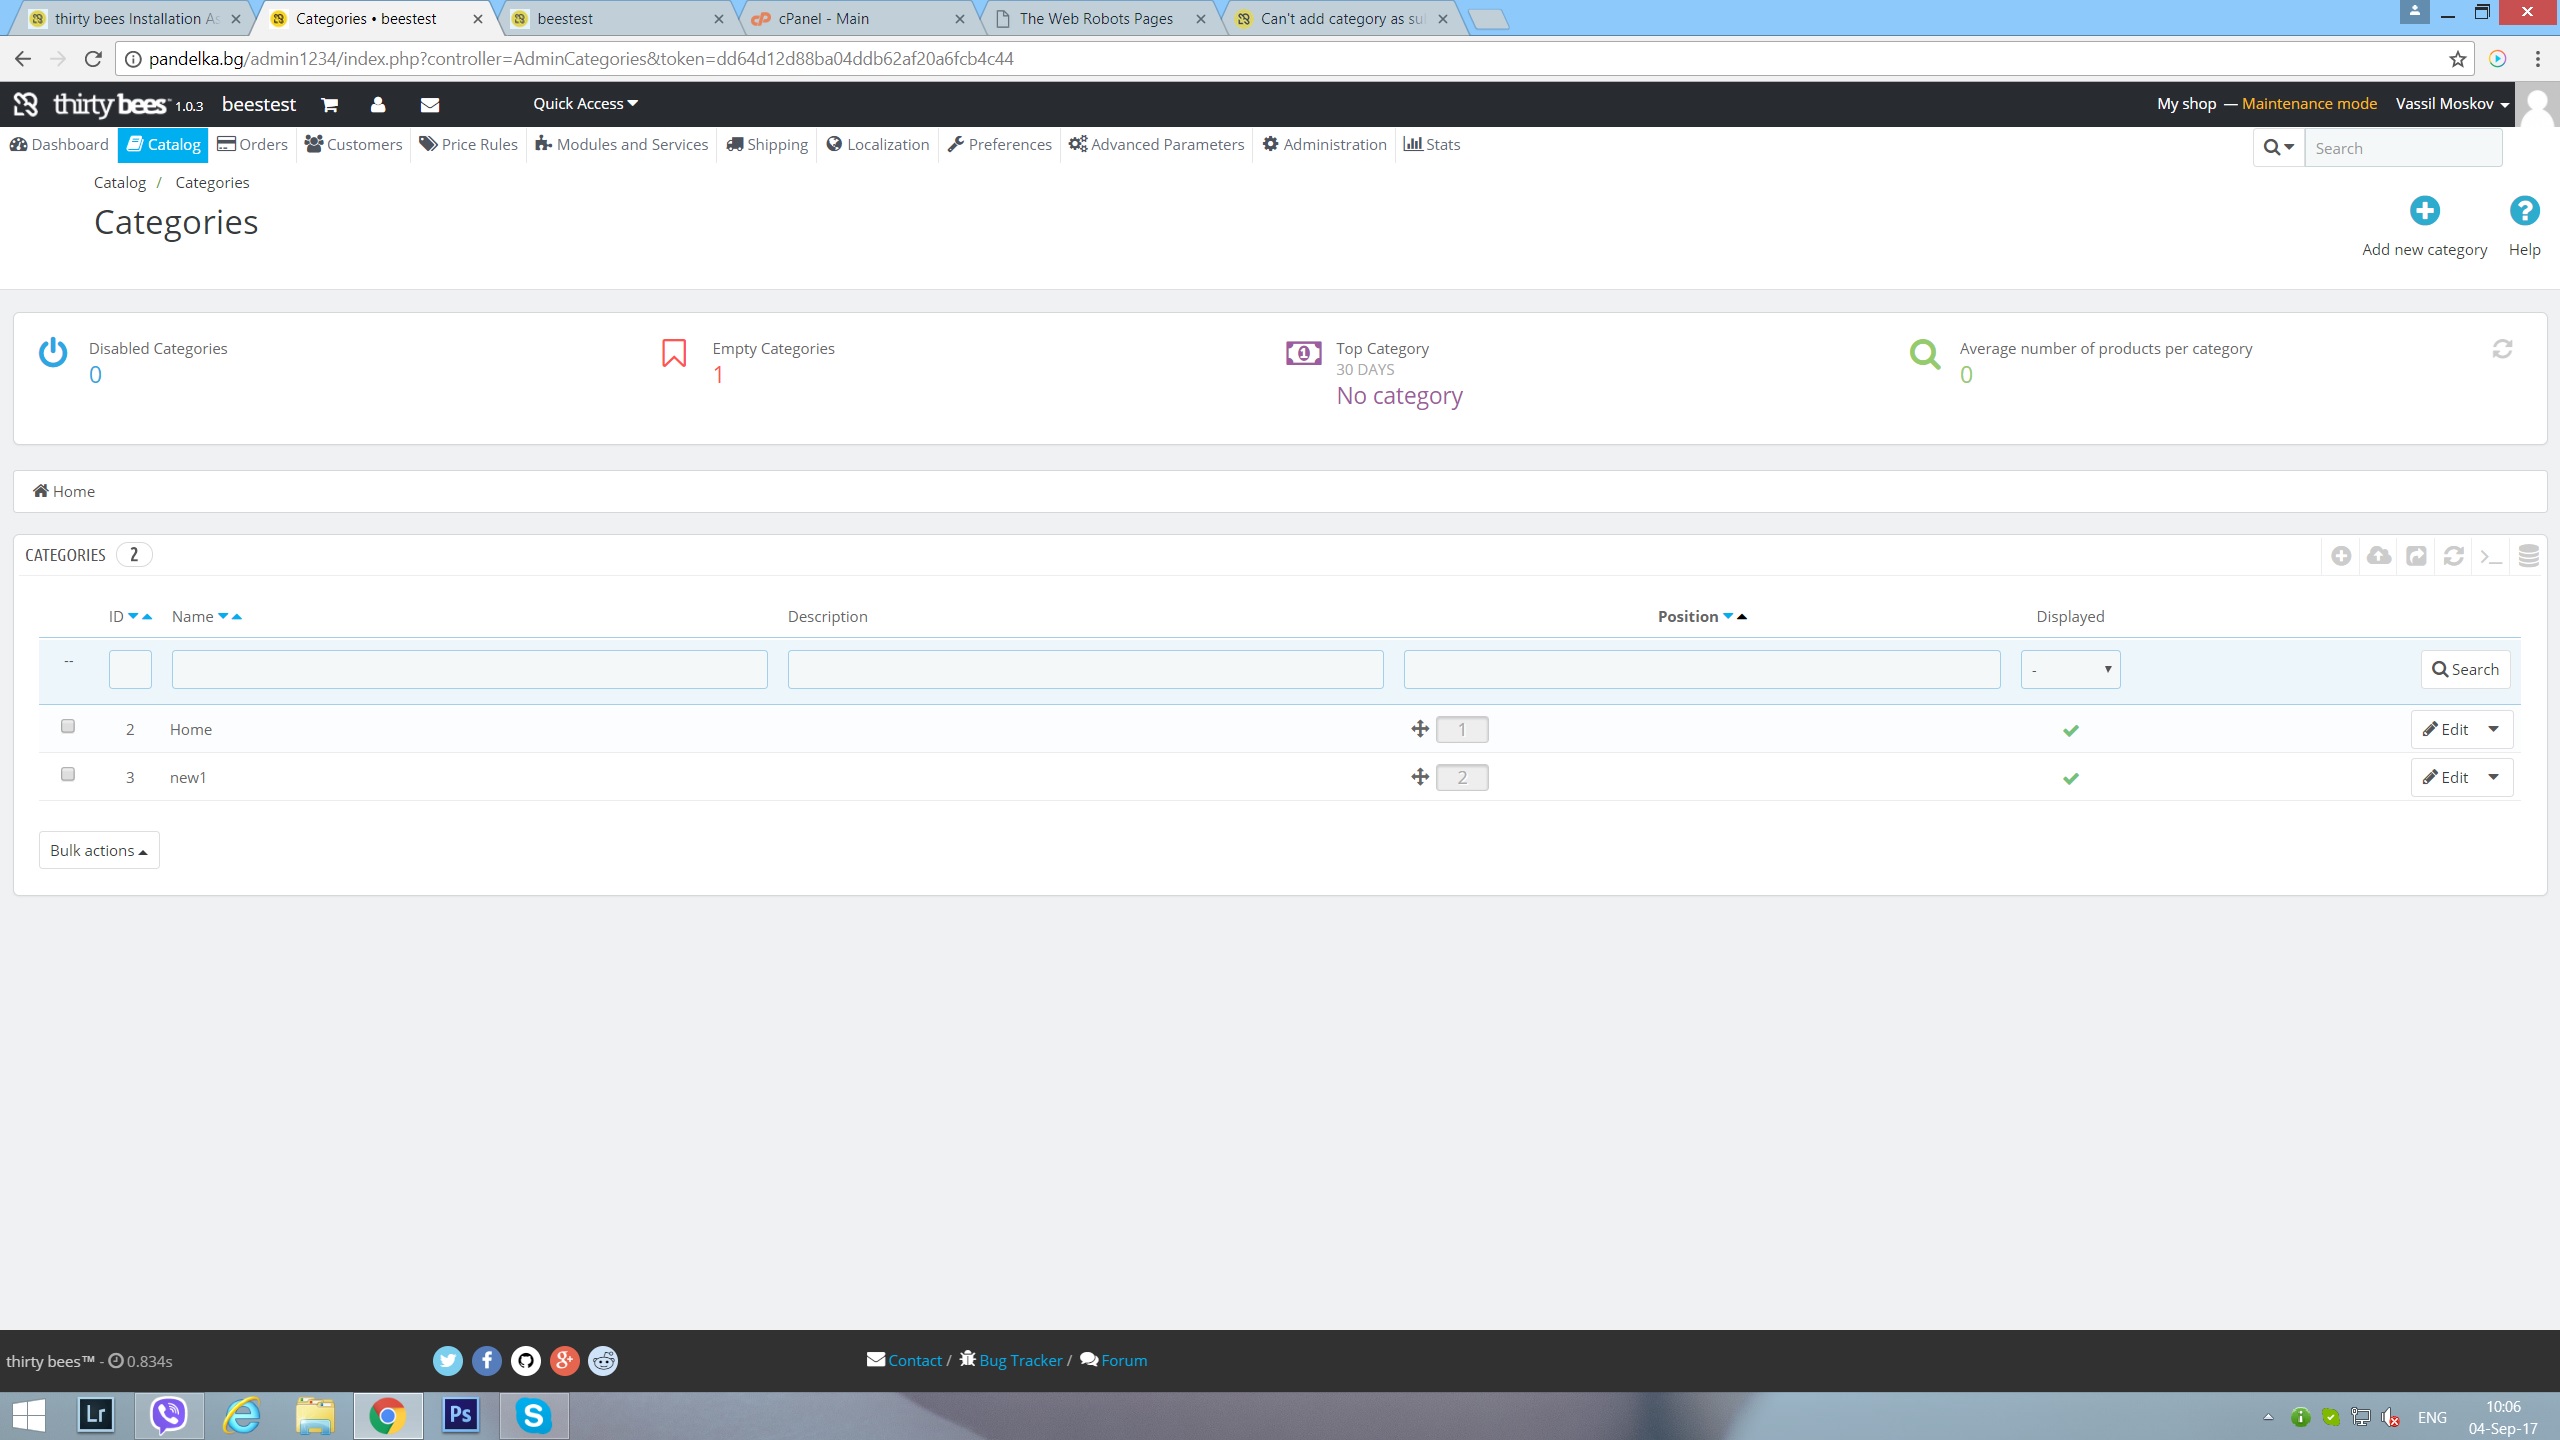The height and width of the screenshot is (1440, 2560).
Task: Refresh the KPI statistics panel
Action: [2502, 349]
